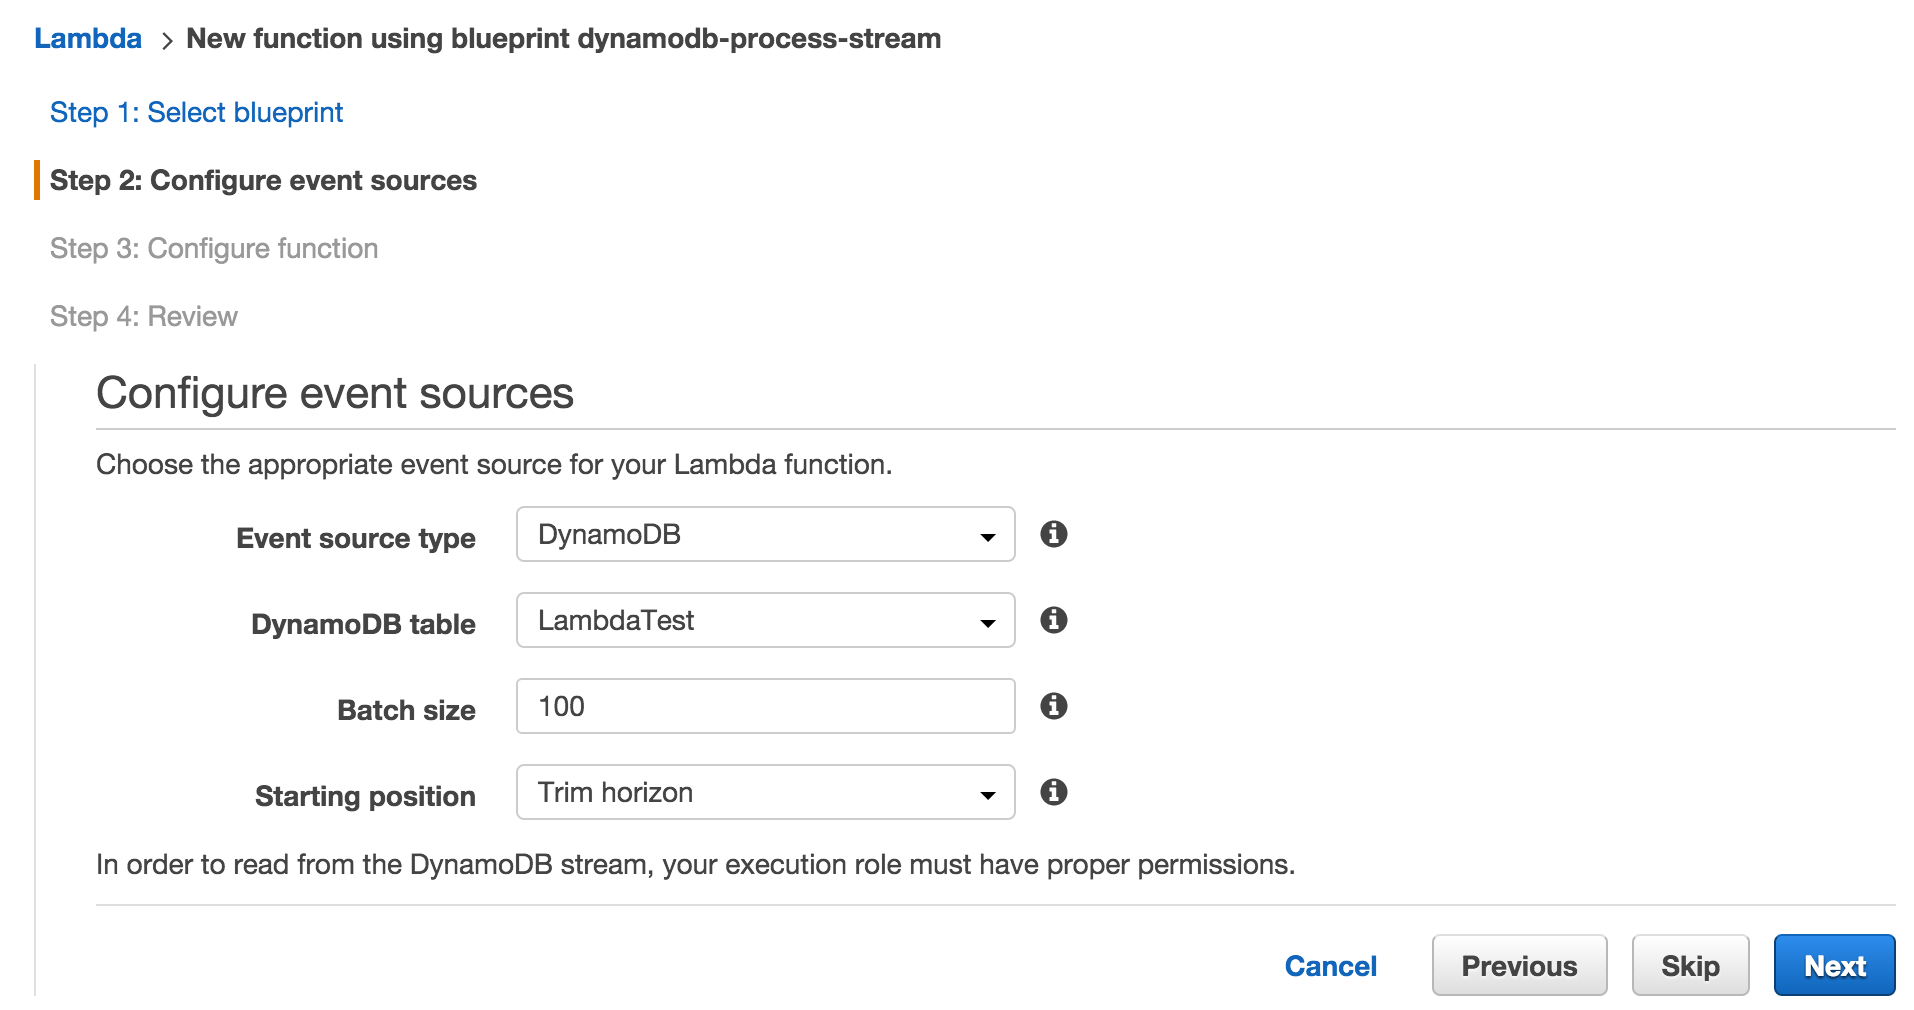Viewport: 1914px width, 1010px height.
Task: Click the Batch size input field
Action: [765, 706]
